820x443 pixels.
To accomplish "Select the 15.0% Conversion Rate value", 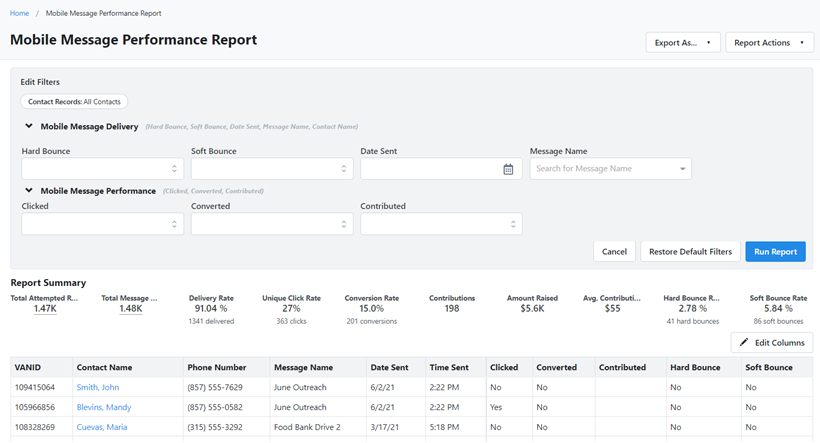I will 371,309.
